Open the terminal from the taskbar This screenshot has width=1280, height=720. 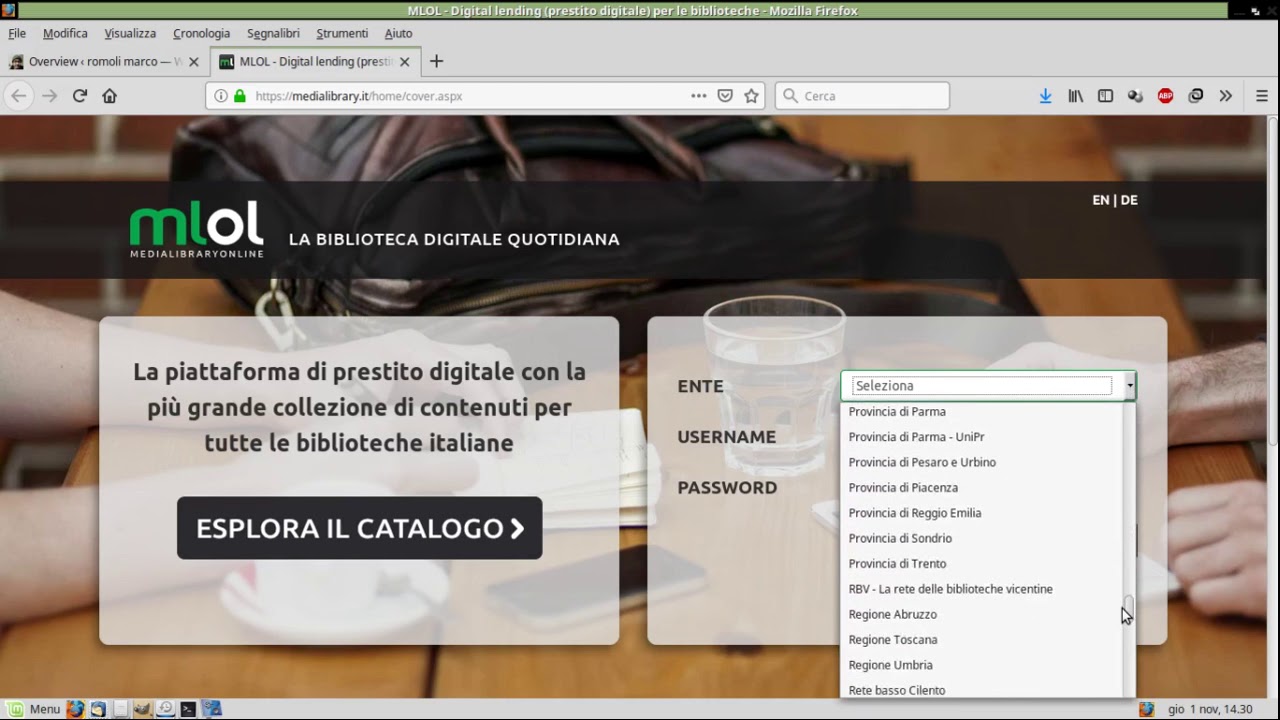click(187, 709)
